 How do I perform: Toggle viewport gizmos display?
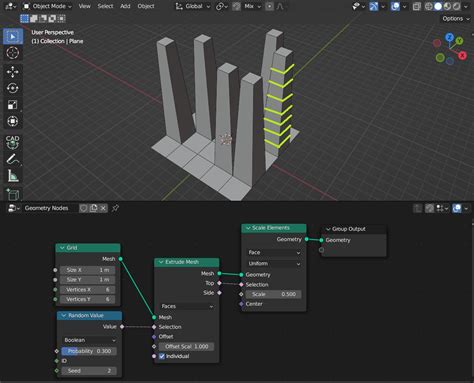pyautogui.click(x=374, y=6)
